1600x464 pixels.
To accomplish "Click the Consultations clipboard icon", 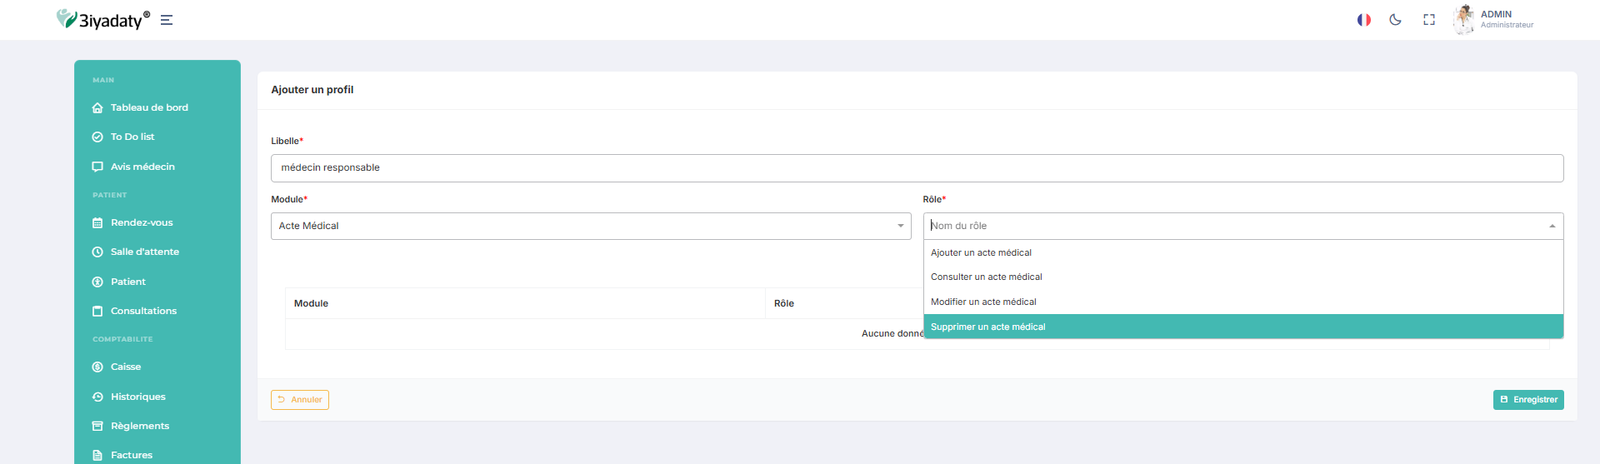I will point(97,311).
